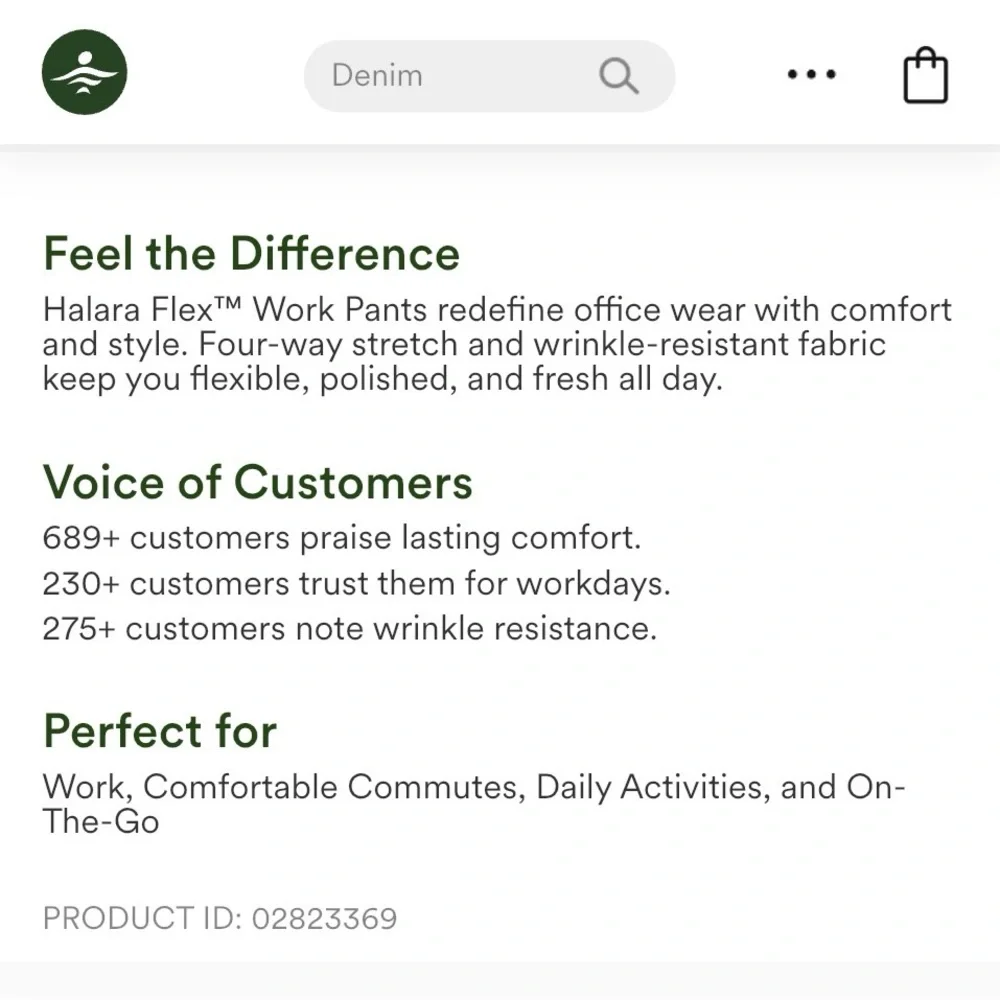Click the product ID number 02823369
1000x1000 pixels.
[324, 918]
